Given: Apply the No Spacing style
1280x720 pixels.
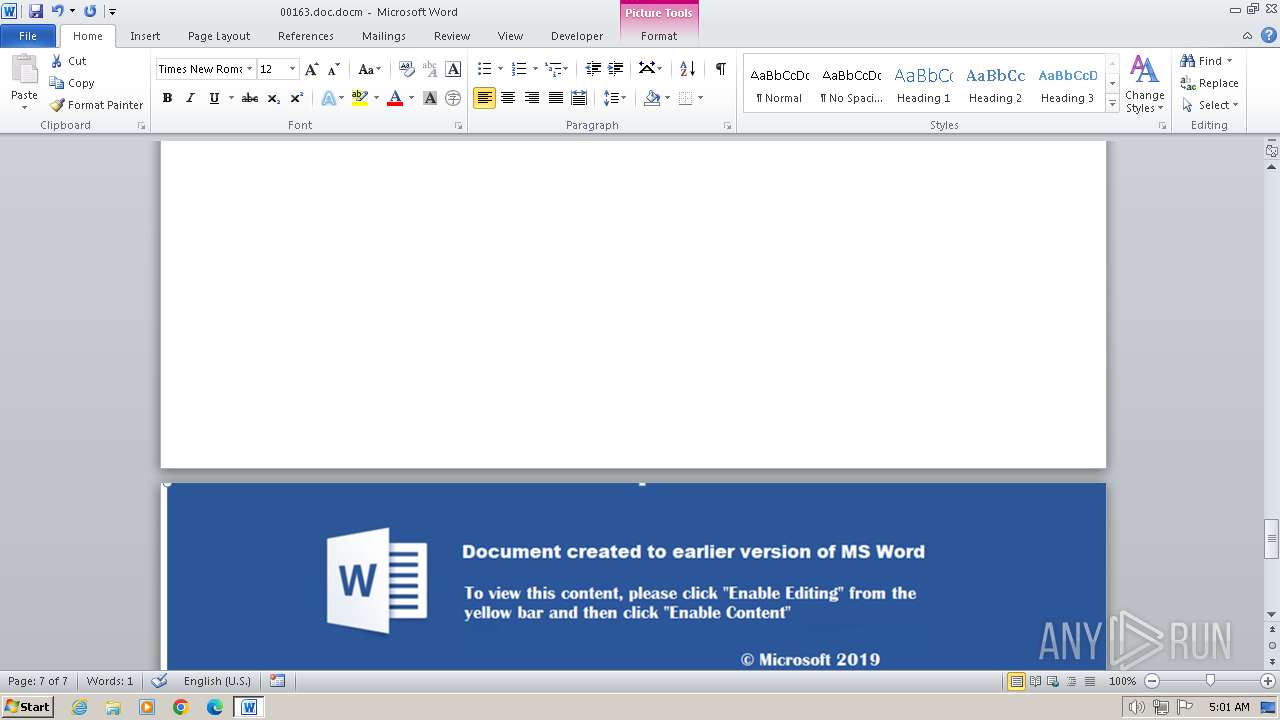Looking at the screenshot, I should (851, 84).
